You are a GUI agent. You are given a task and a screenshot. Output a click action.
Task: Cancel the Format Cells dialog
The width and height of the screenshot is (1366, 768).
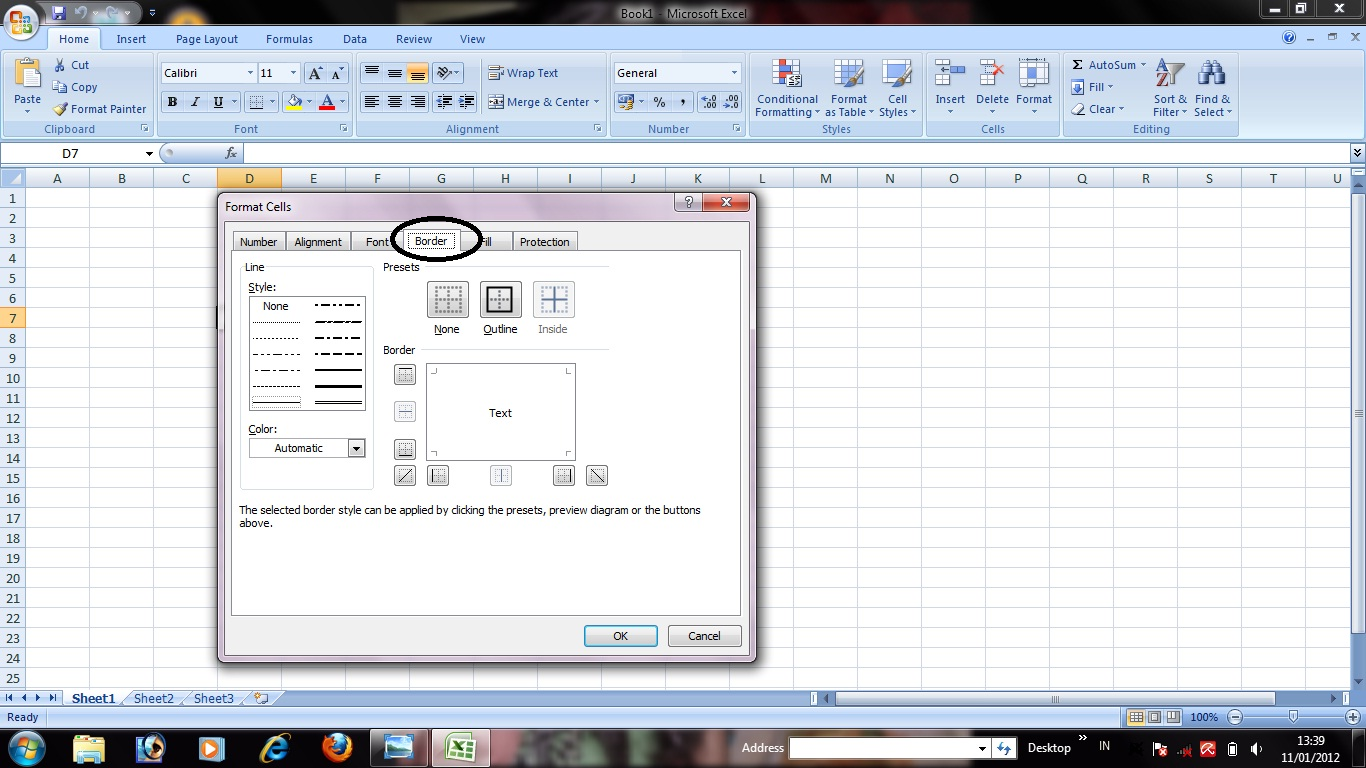point(704,636)
